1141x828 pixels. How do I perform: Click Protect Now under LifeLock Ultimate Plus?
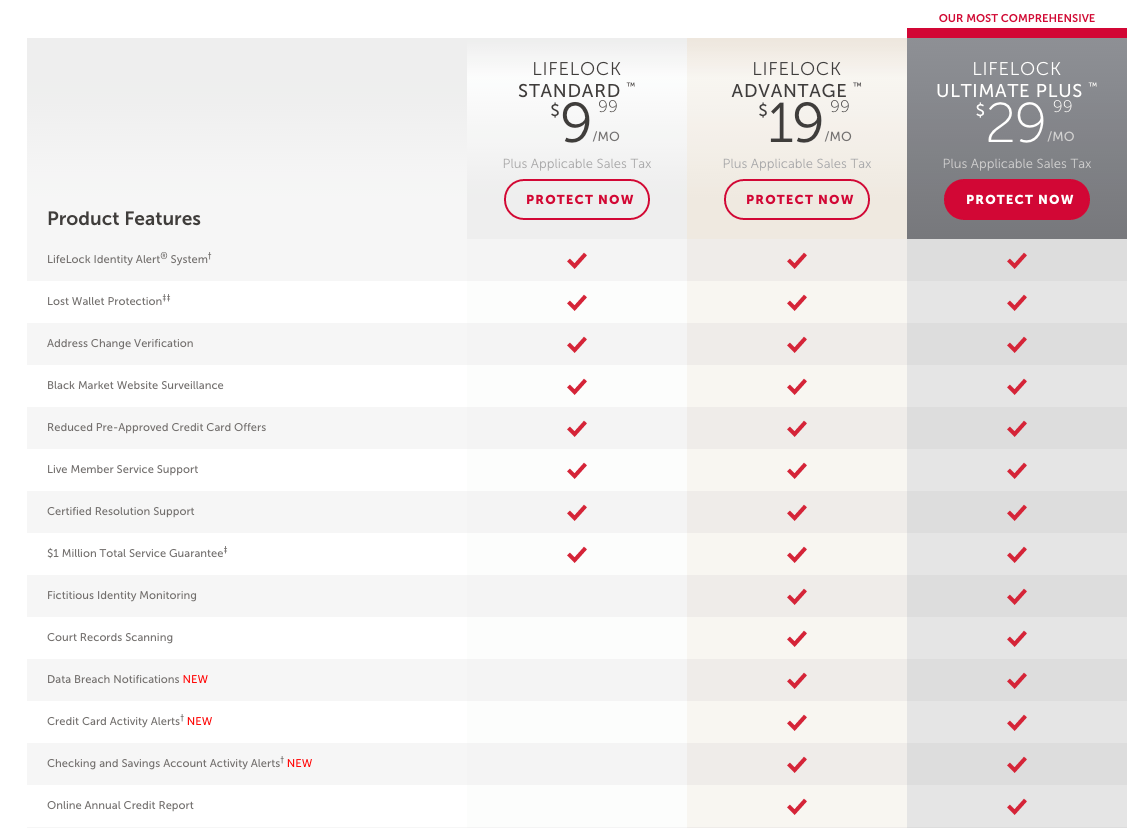[x=1017, y=199]
